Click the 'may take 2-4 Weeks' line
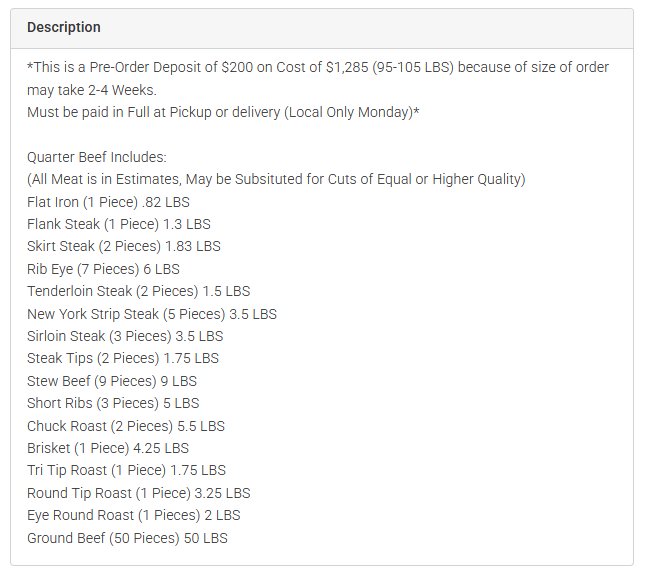 pos(92,90)
